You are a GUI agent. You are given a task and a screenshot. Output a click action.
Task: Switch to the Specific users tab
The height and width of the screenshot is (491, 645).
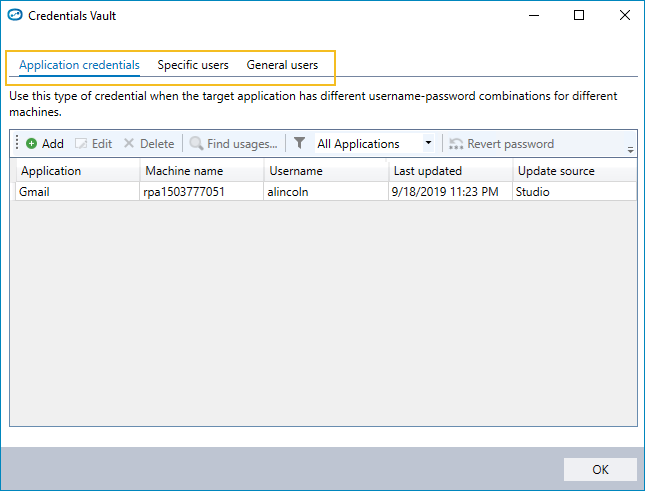193,65
